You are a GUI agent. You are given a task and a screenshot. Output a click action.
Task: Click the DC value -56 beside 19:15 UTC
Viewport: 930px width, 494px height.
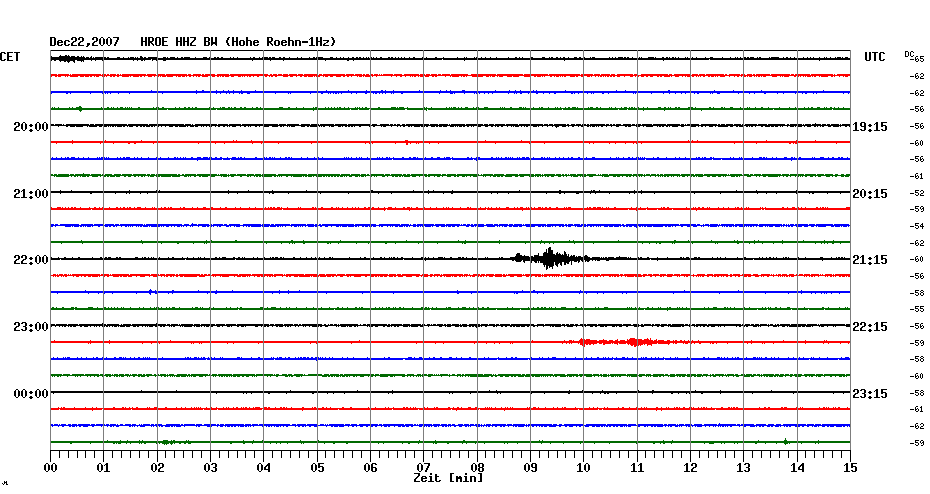pyautogui.click(x=917, y=126)
